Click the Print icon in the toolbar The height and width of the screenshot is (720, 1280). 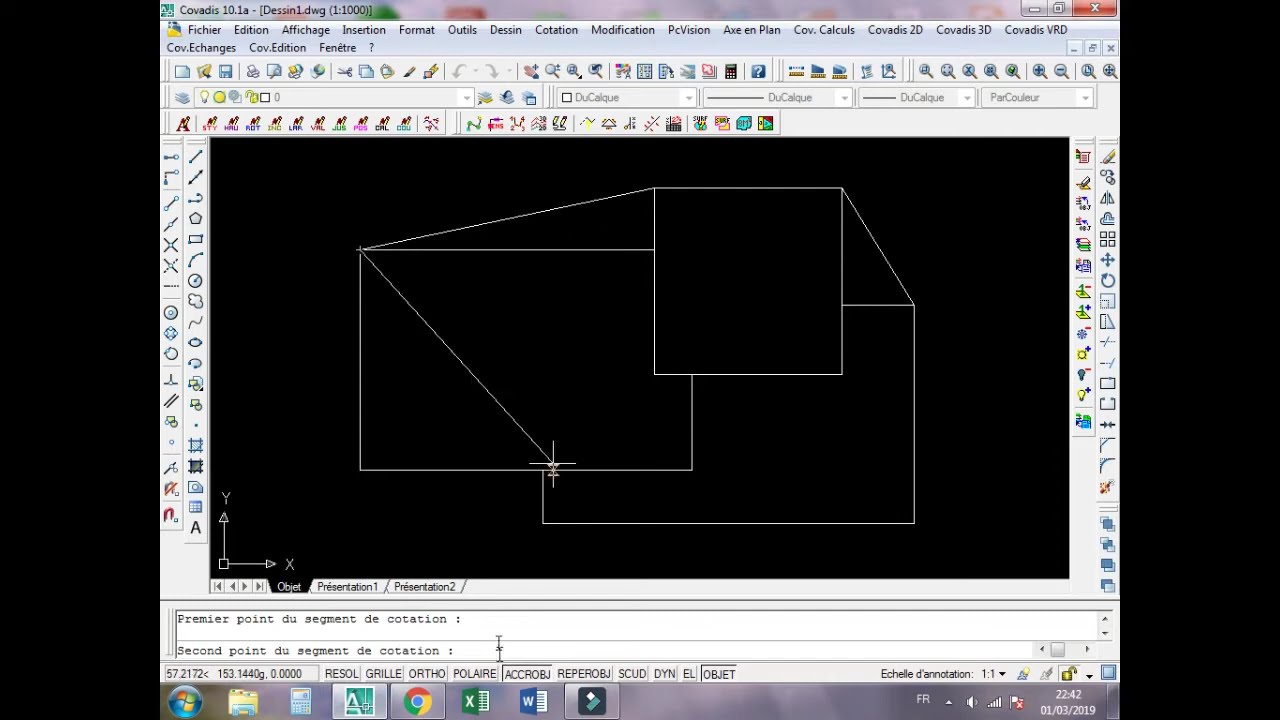253,71
